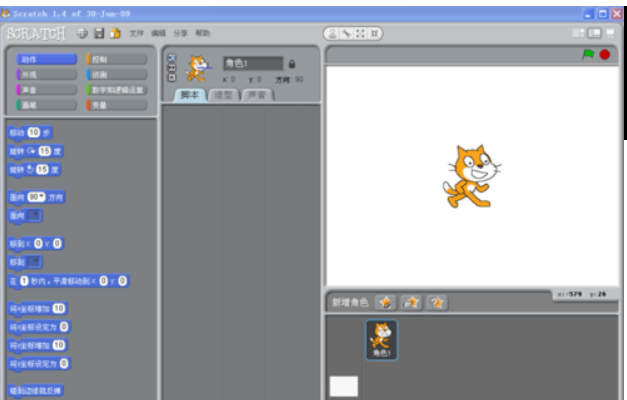Toggle the sprite drag lock icon
The width and height of the screenshot is (627, 400).
tap(292, 64)
